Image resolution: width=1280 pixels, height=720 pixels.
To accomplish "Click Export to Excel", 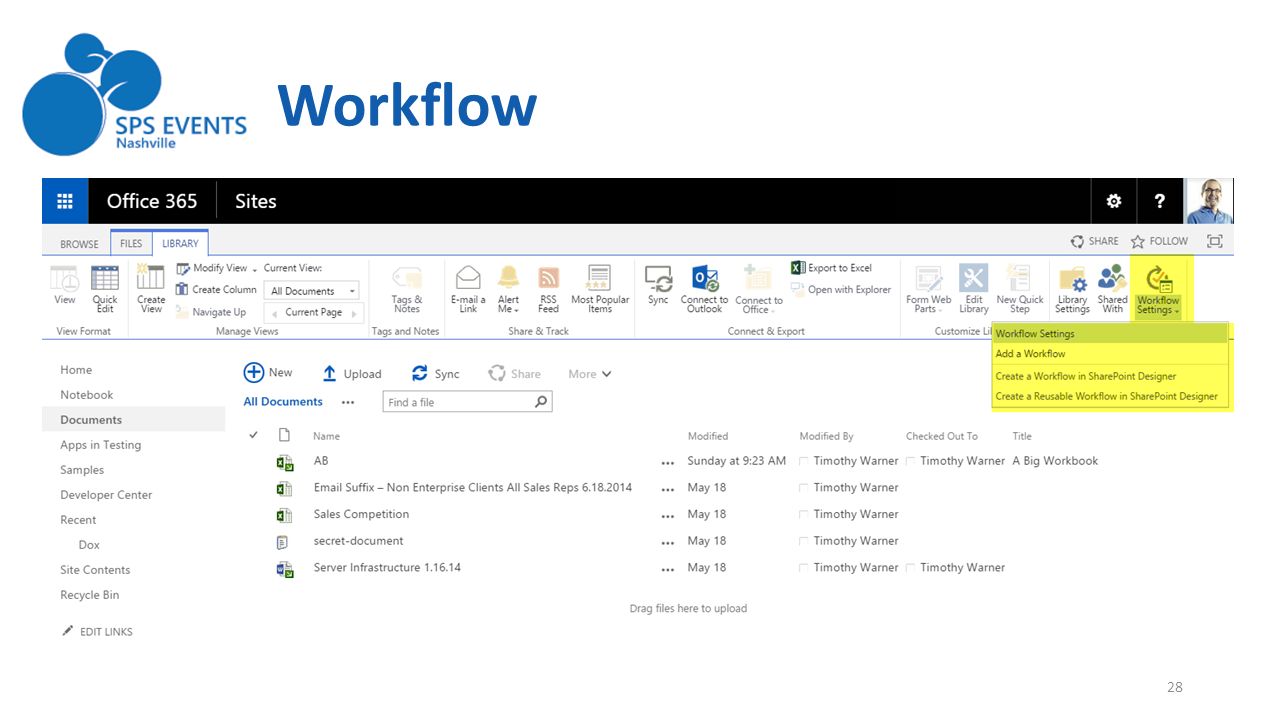I will pos(832,268).
